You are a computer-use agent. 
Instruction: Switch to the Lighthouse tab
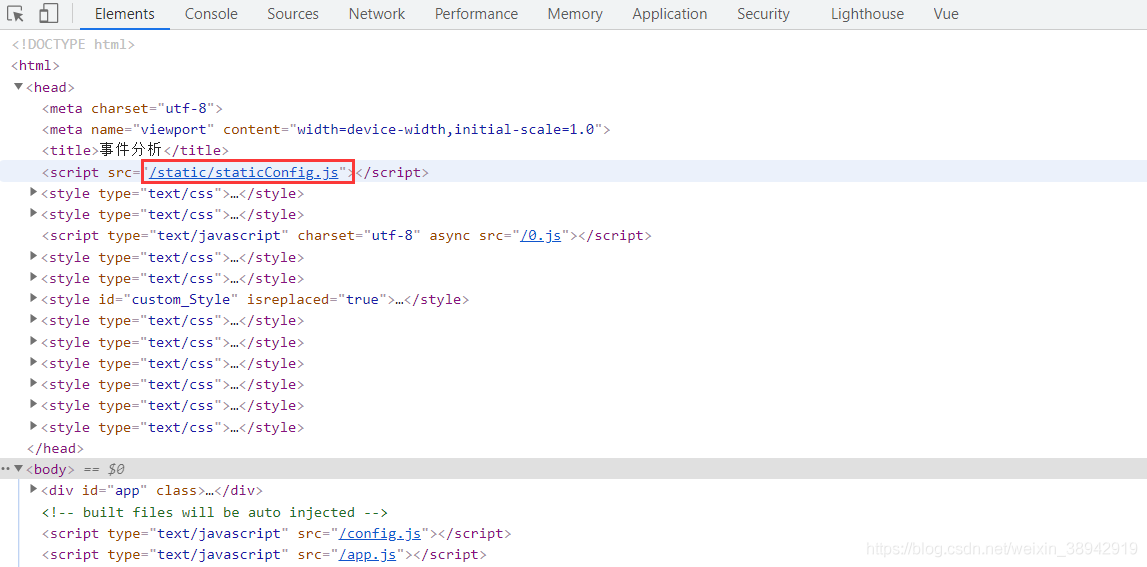(867, 14)
